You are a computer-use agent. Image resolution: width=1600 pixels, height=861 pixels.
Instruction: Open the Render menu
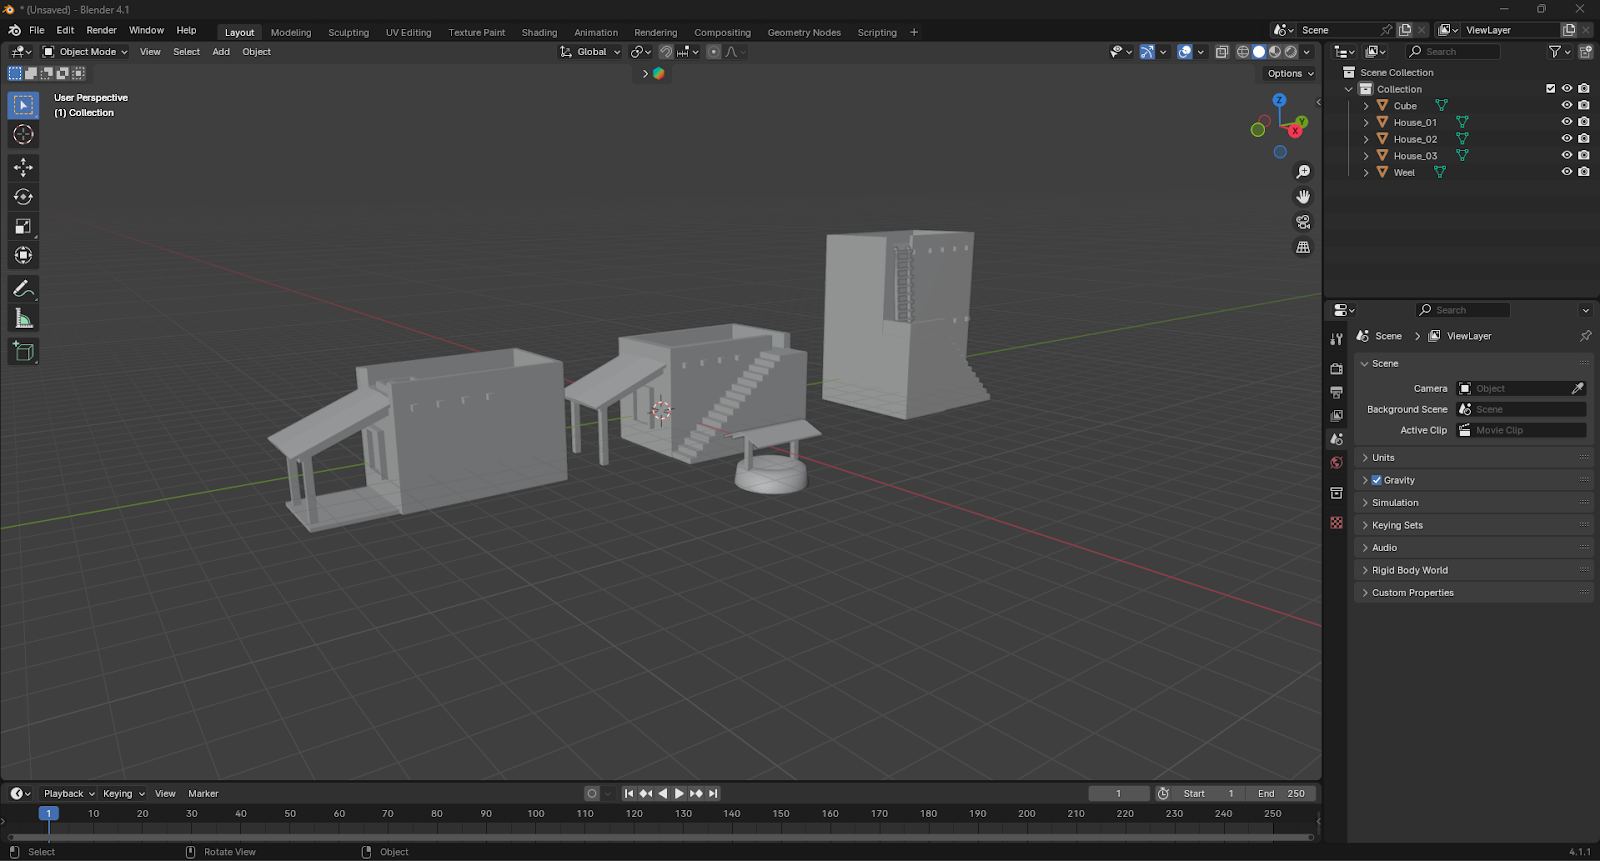(101, 30)
